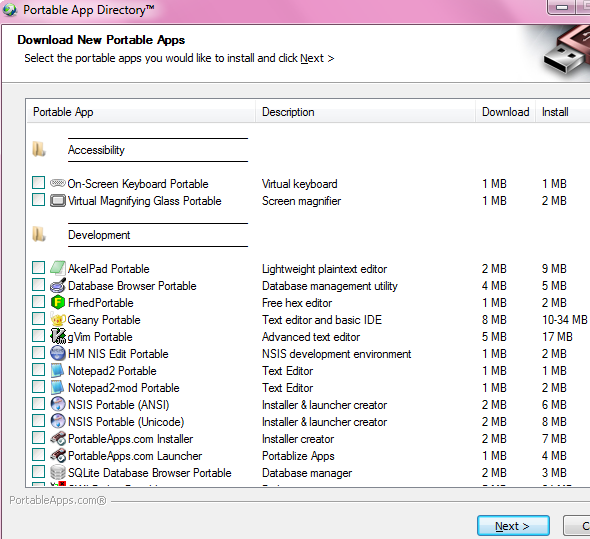Check the Database Browser Portable checkbox

point(38,285)
